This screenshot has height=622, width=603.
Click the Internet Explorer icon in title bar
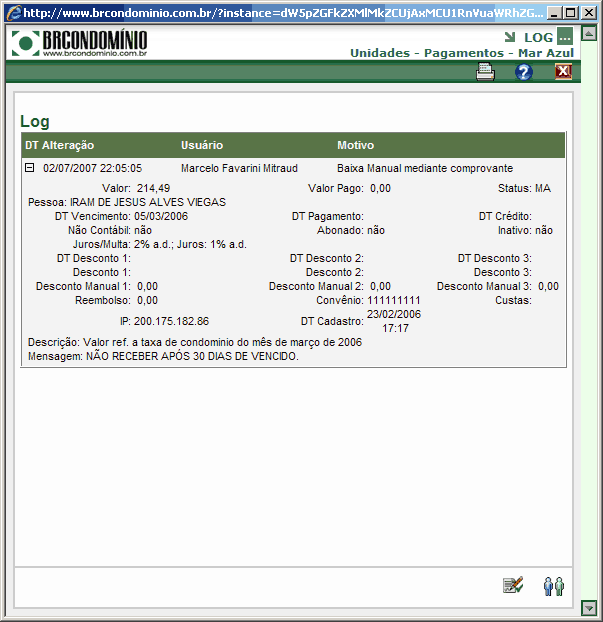click(13, 13)
